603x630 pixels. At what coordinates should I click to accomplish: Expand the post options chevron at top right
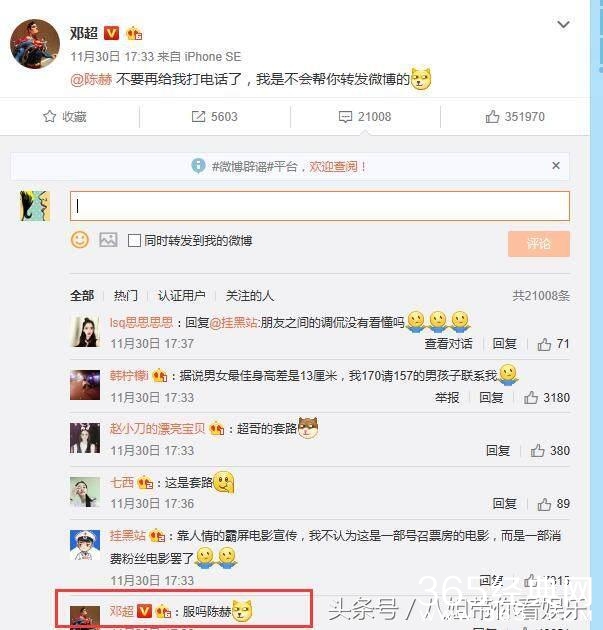tap(563, 25)
